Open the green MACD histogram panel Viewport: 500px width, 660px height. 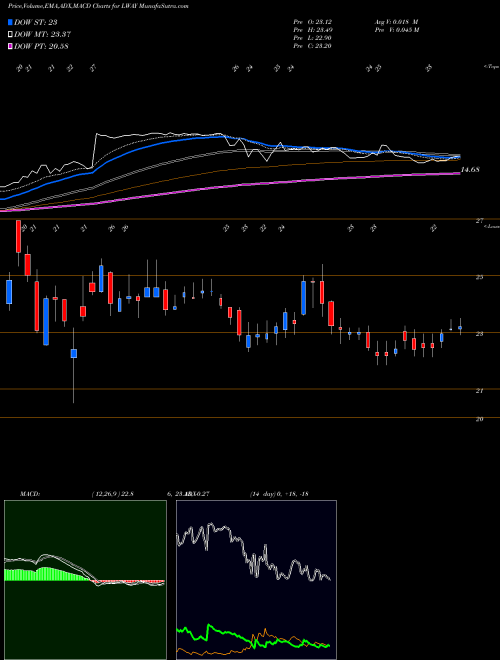click(x=85, y=580)
